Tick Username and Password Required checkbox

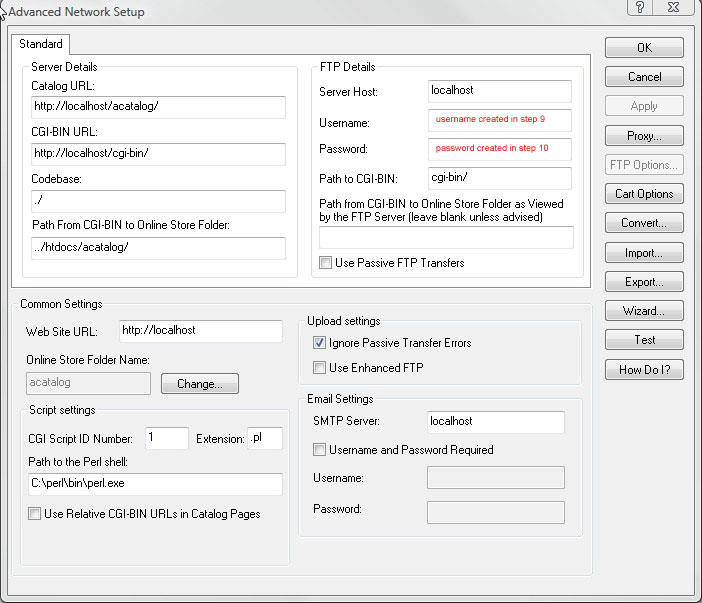(x=320, y=450)
